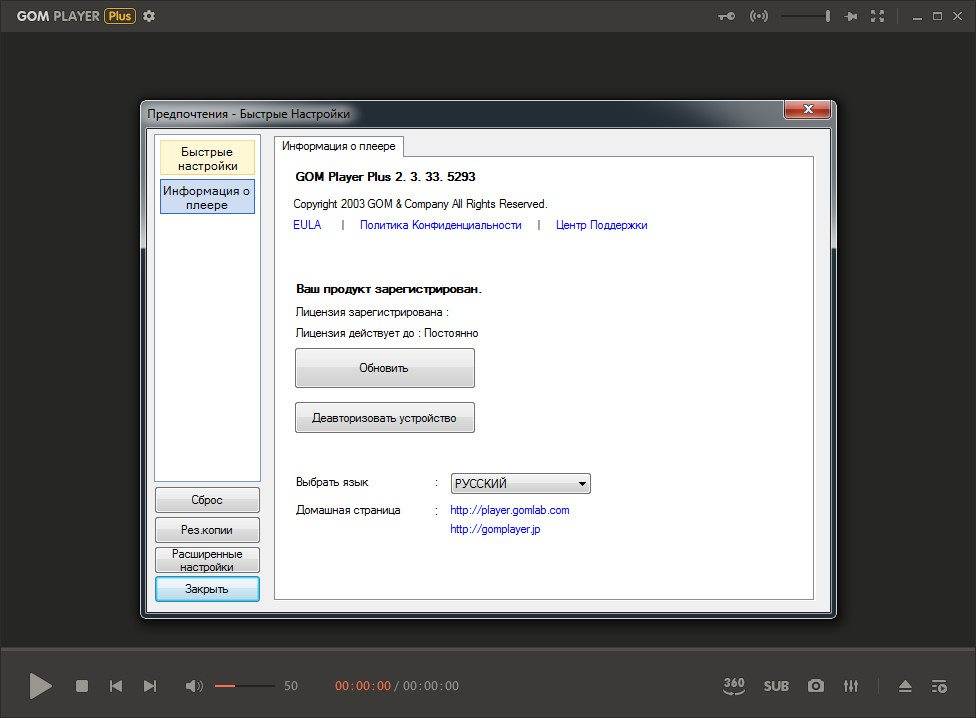Skip to previous track icon
This screenshot has height=718, width=976.
pos(116,686)
